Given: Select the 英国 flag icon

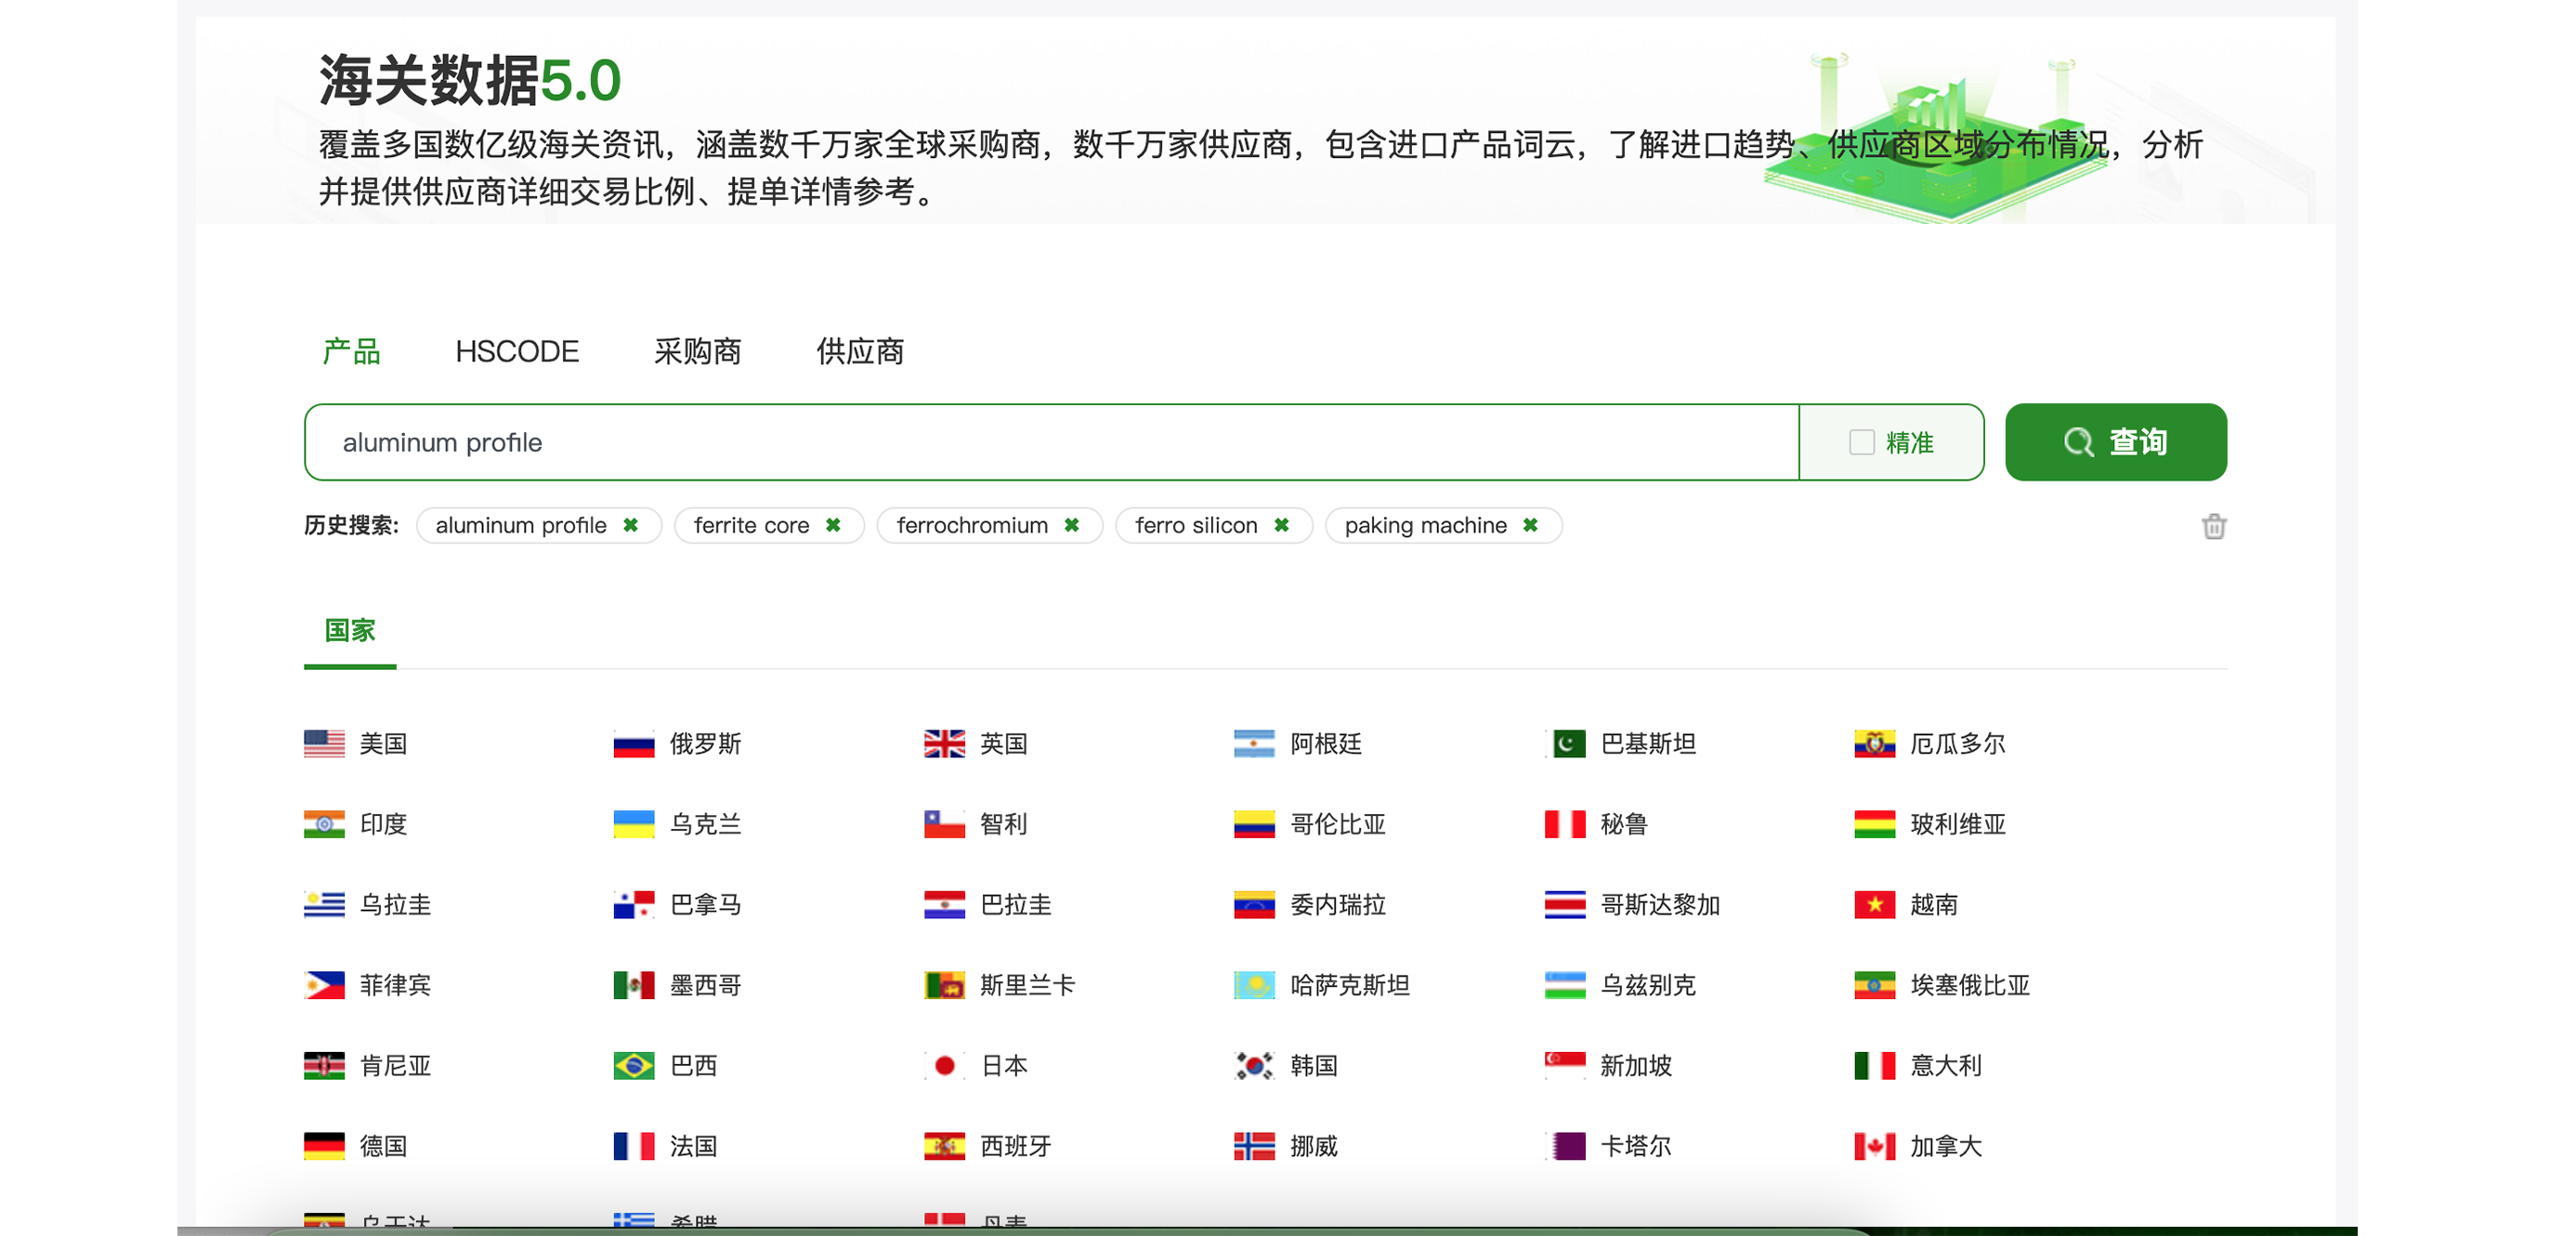Looking at the screenshot, I should 944,743.
